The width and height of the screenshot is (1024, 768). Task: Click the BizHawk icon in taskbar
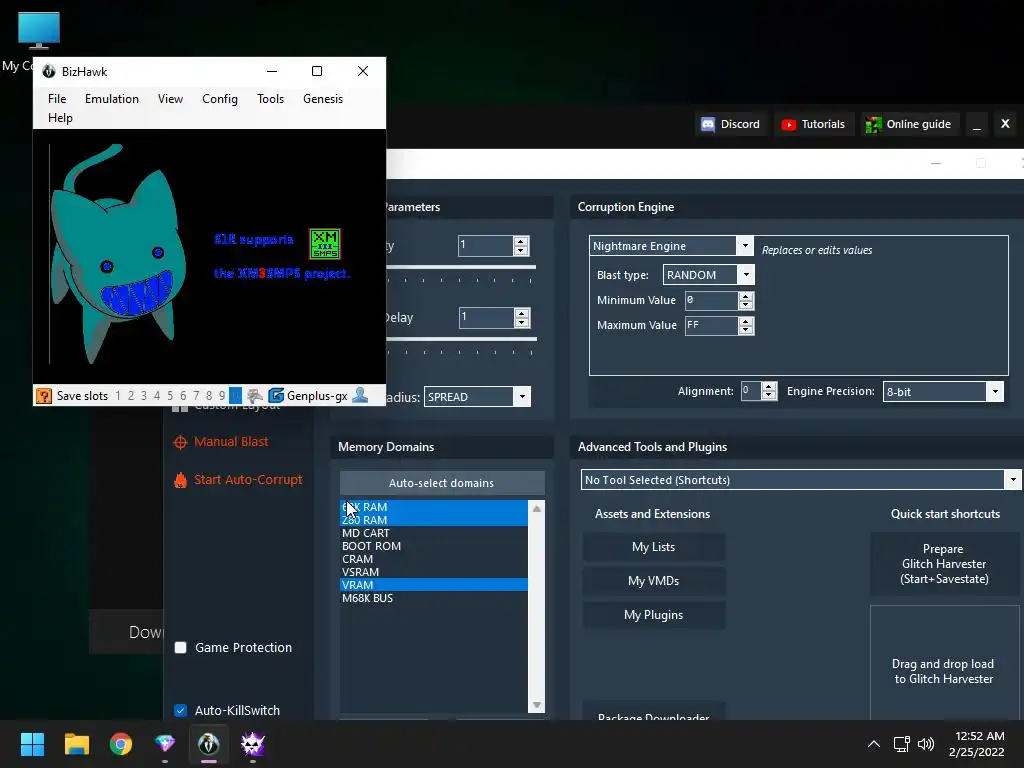(x=208, y=743)
